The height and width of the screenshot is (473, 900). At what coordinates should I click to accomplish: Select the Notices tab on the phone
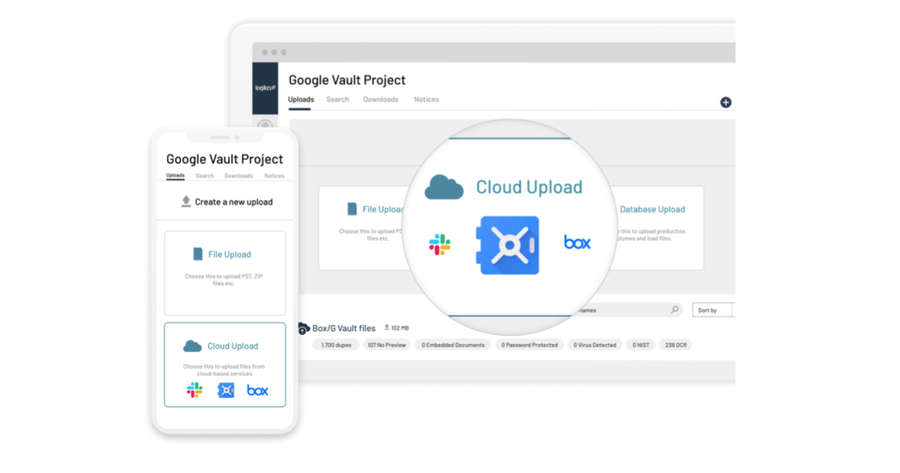click(274, 176)
